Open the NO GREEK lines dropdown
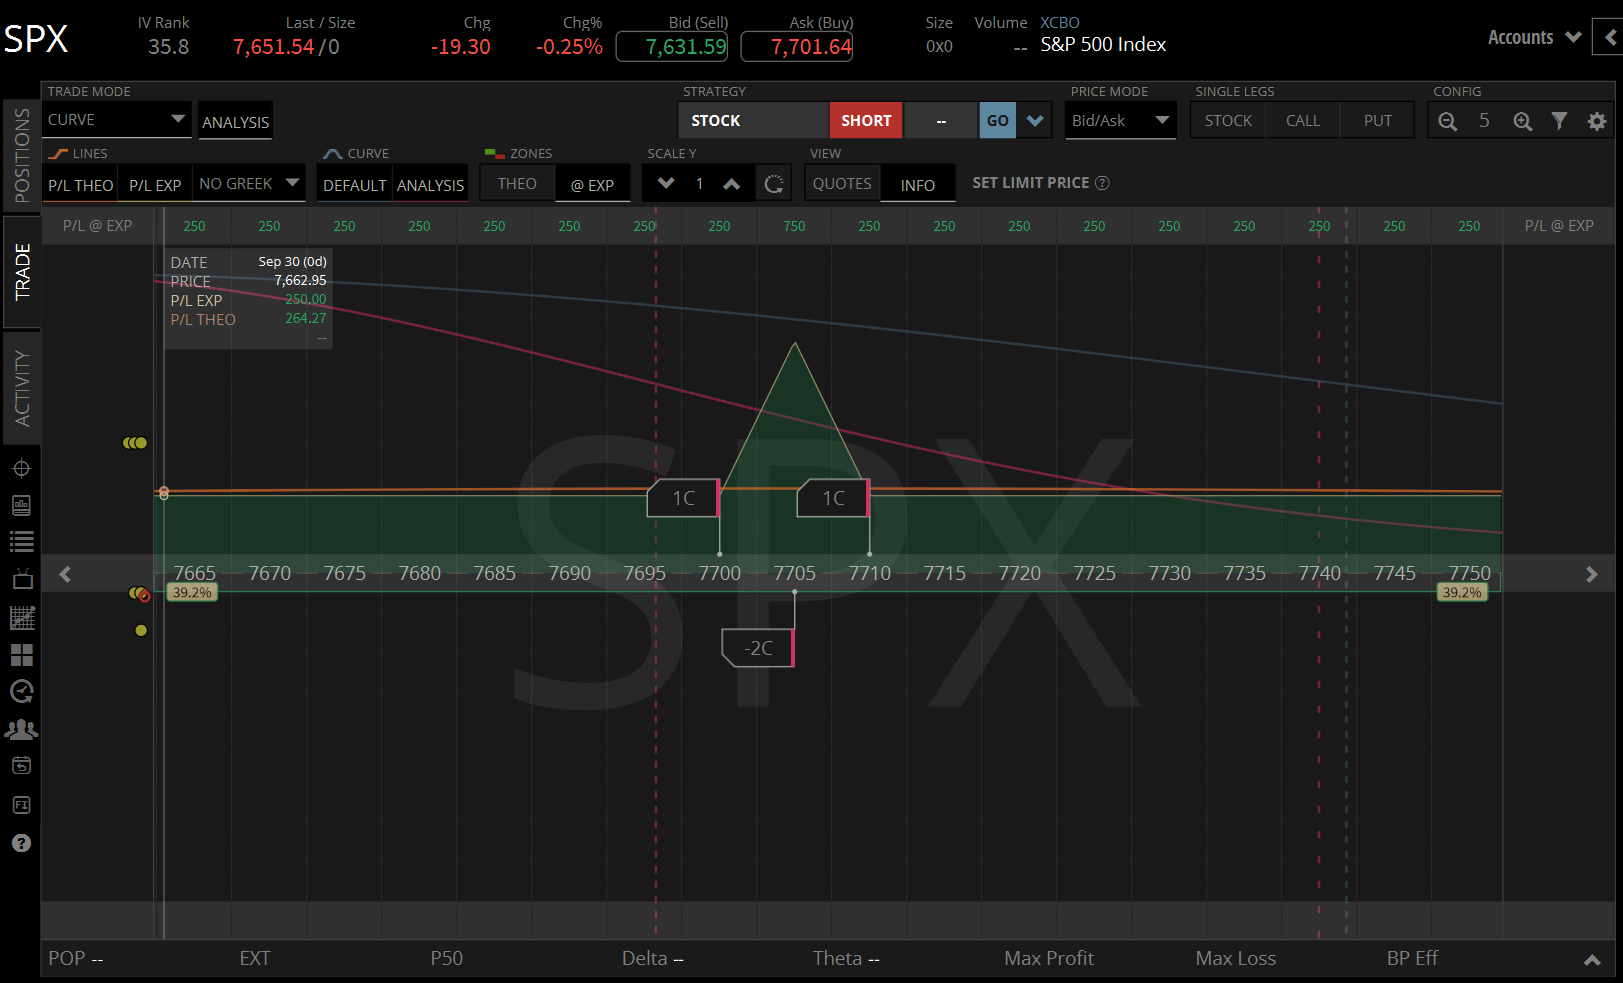Viewport: 1623px width, 983px height. pos(249,183)
